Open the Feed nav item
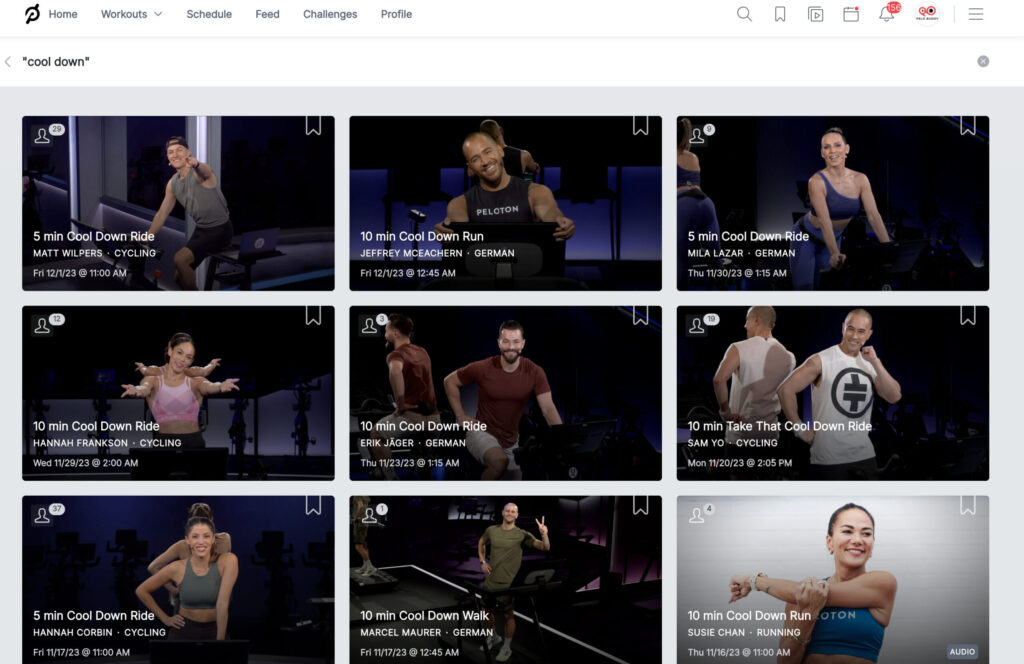The image size is (1024, 664). click(267, 14)
